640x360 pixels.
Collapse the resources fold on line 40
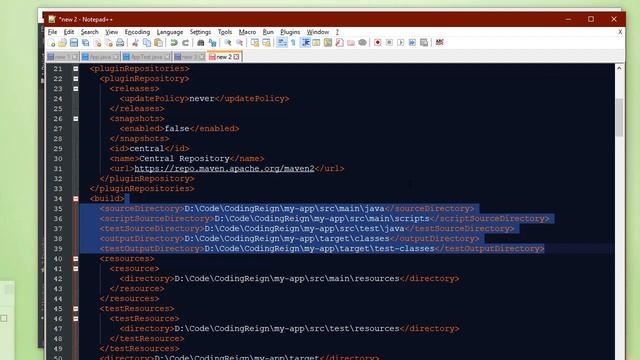point(76,259)
